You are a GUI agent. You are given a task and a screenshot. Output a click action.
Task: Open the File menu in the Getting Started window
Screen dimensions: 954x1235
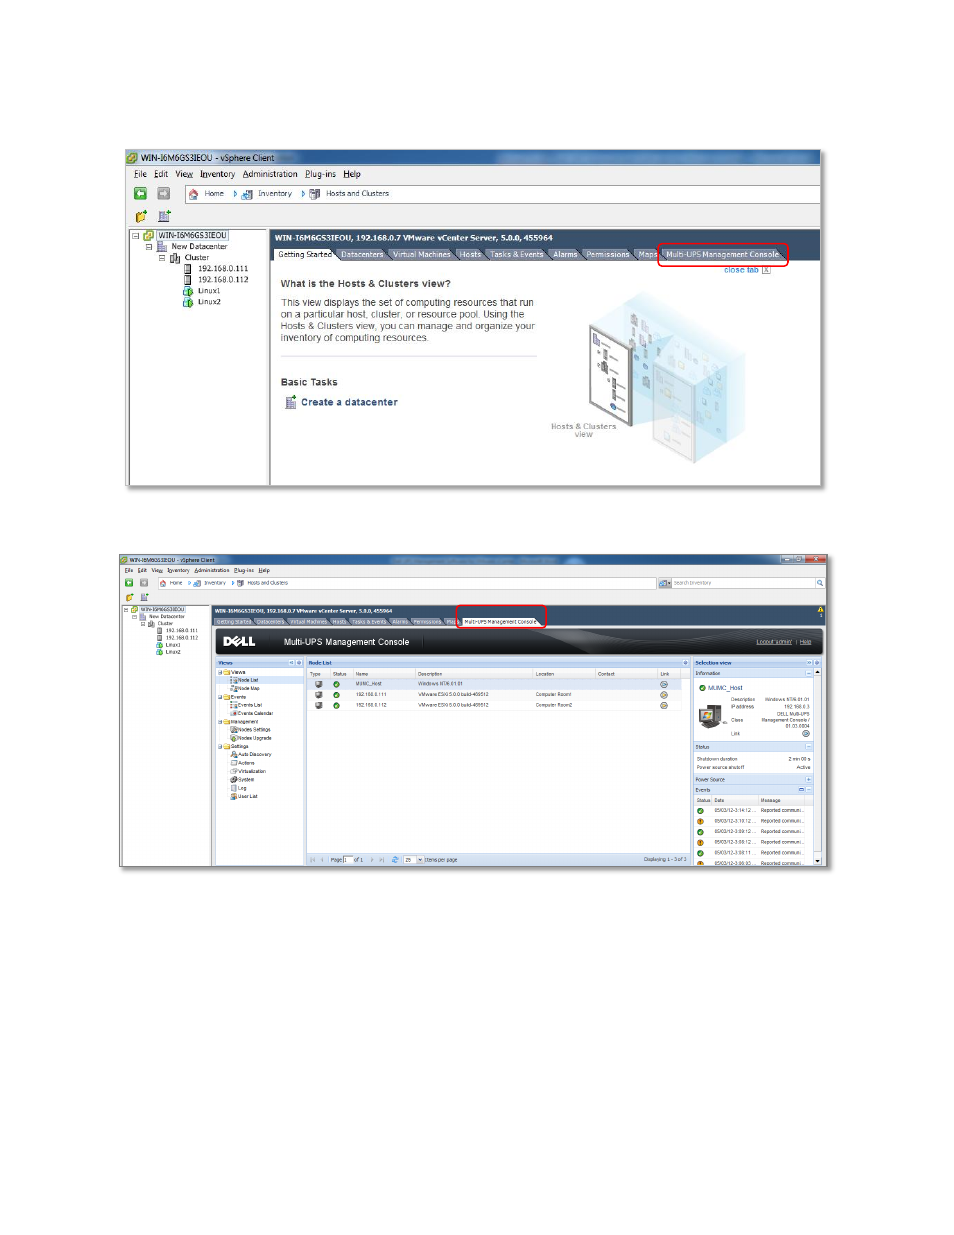tap(140, 174)
